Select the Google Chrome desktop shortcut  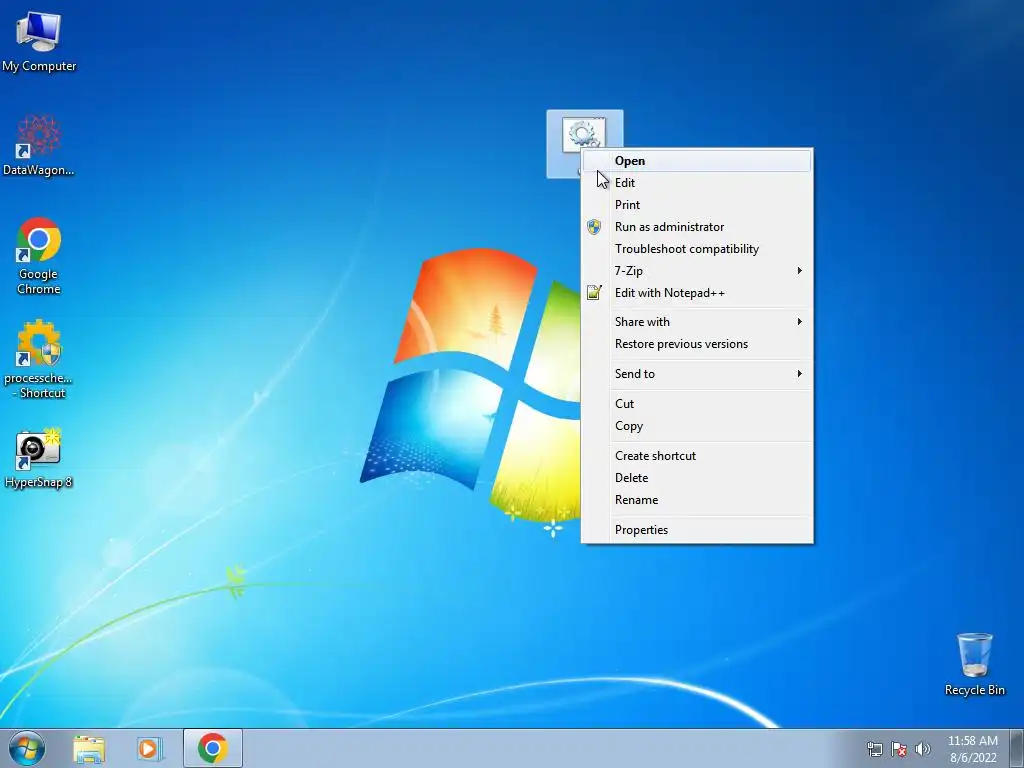(39, 255)
